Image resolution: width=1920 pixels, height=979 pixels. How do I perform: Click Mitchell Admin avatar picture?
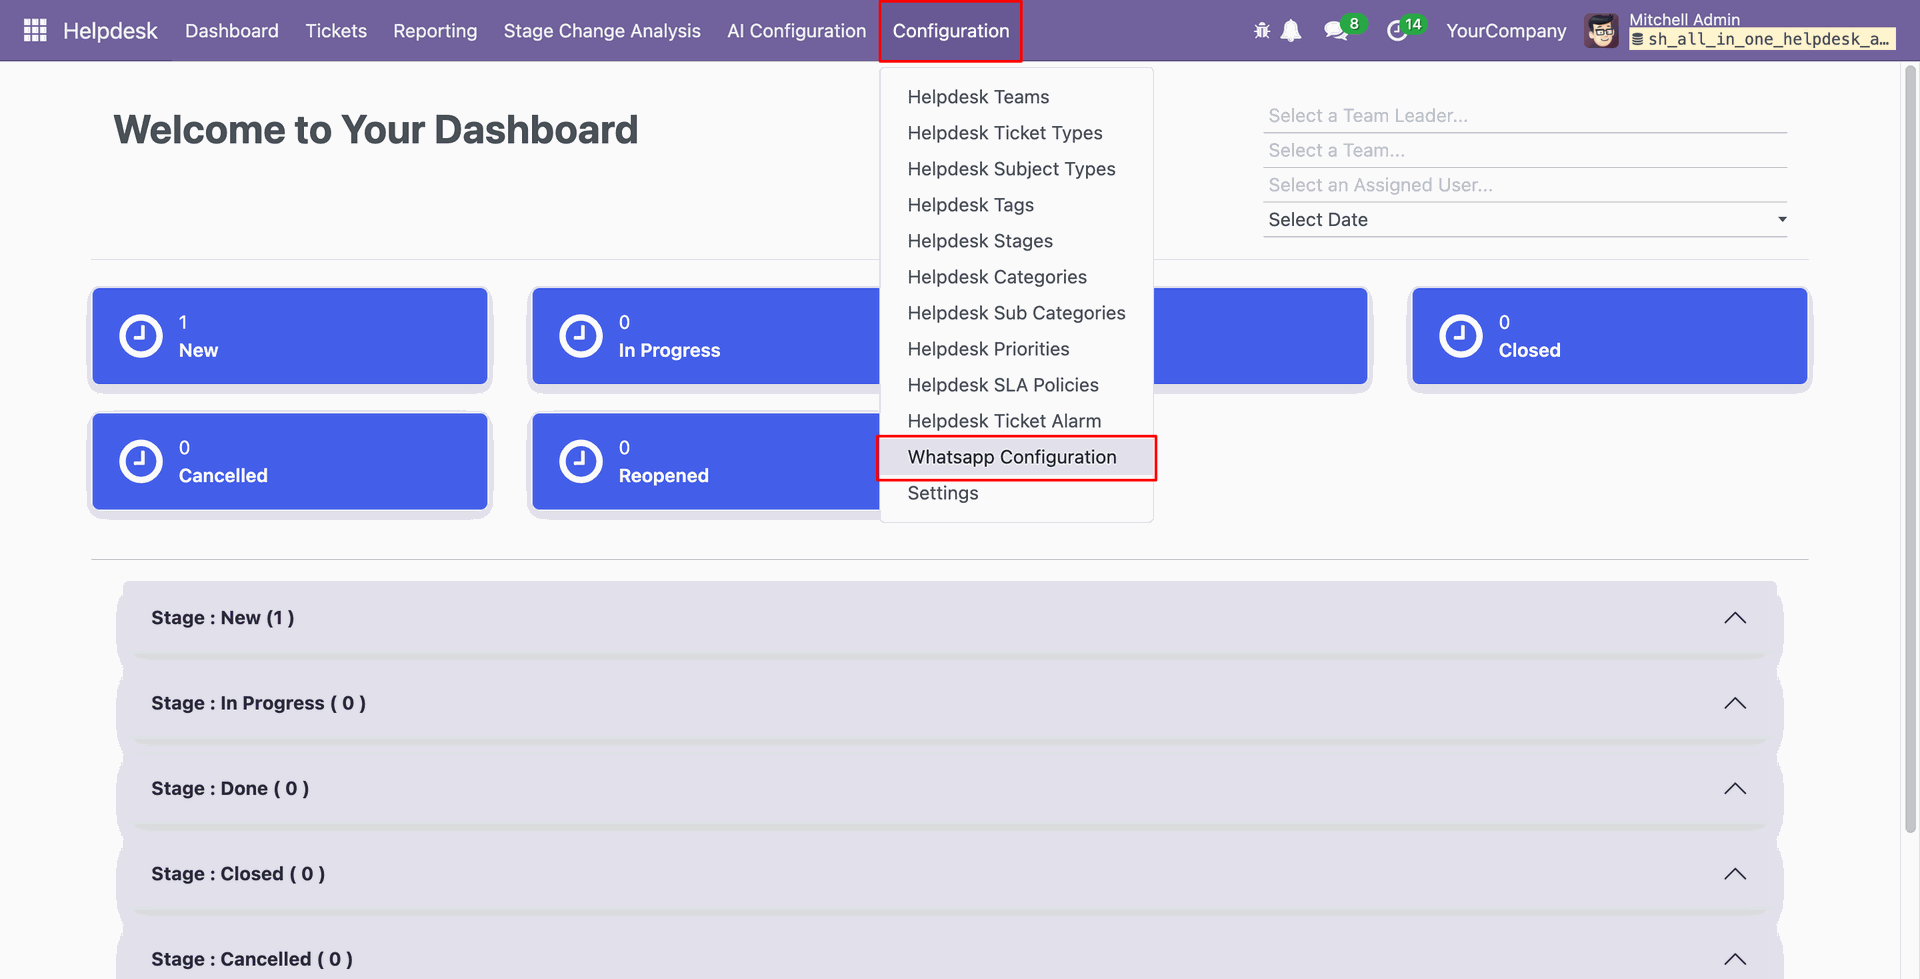point(1601,31)
